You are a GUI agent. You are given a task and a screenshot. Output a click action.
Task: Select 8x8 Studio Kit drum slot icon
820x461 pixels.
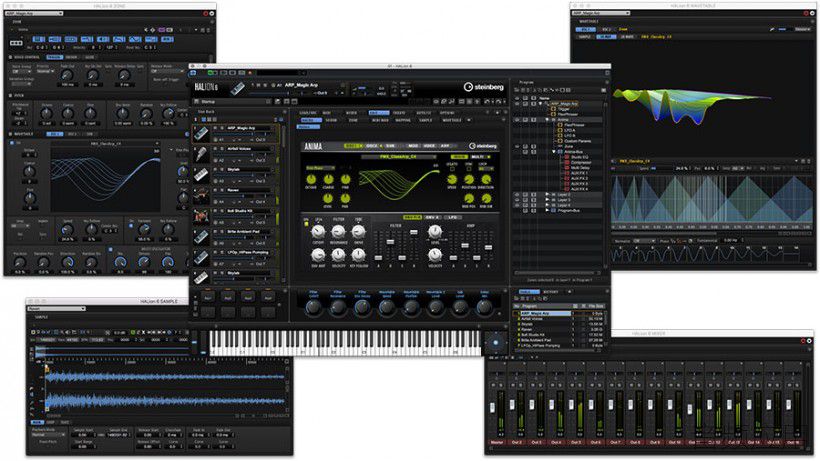tap(201, 216)
